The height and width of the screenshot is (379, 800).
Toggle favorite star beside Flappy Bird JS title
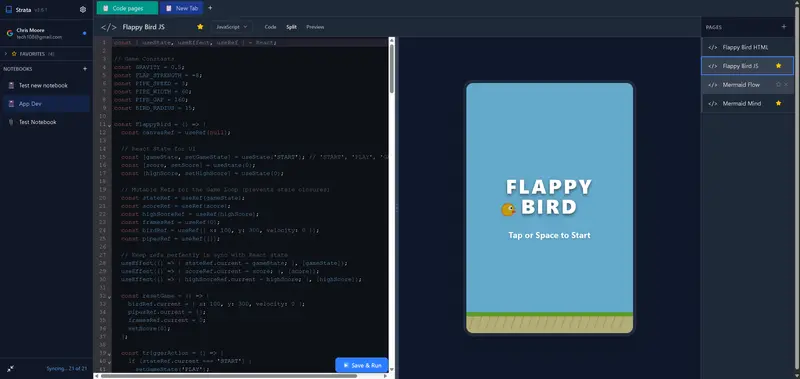200,27
